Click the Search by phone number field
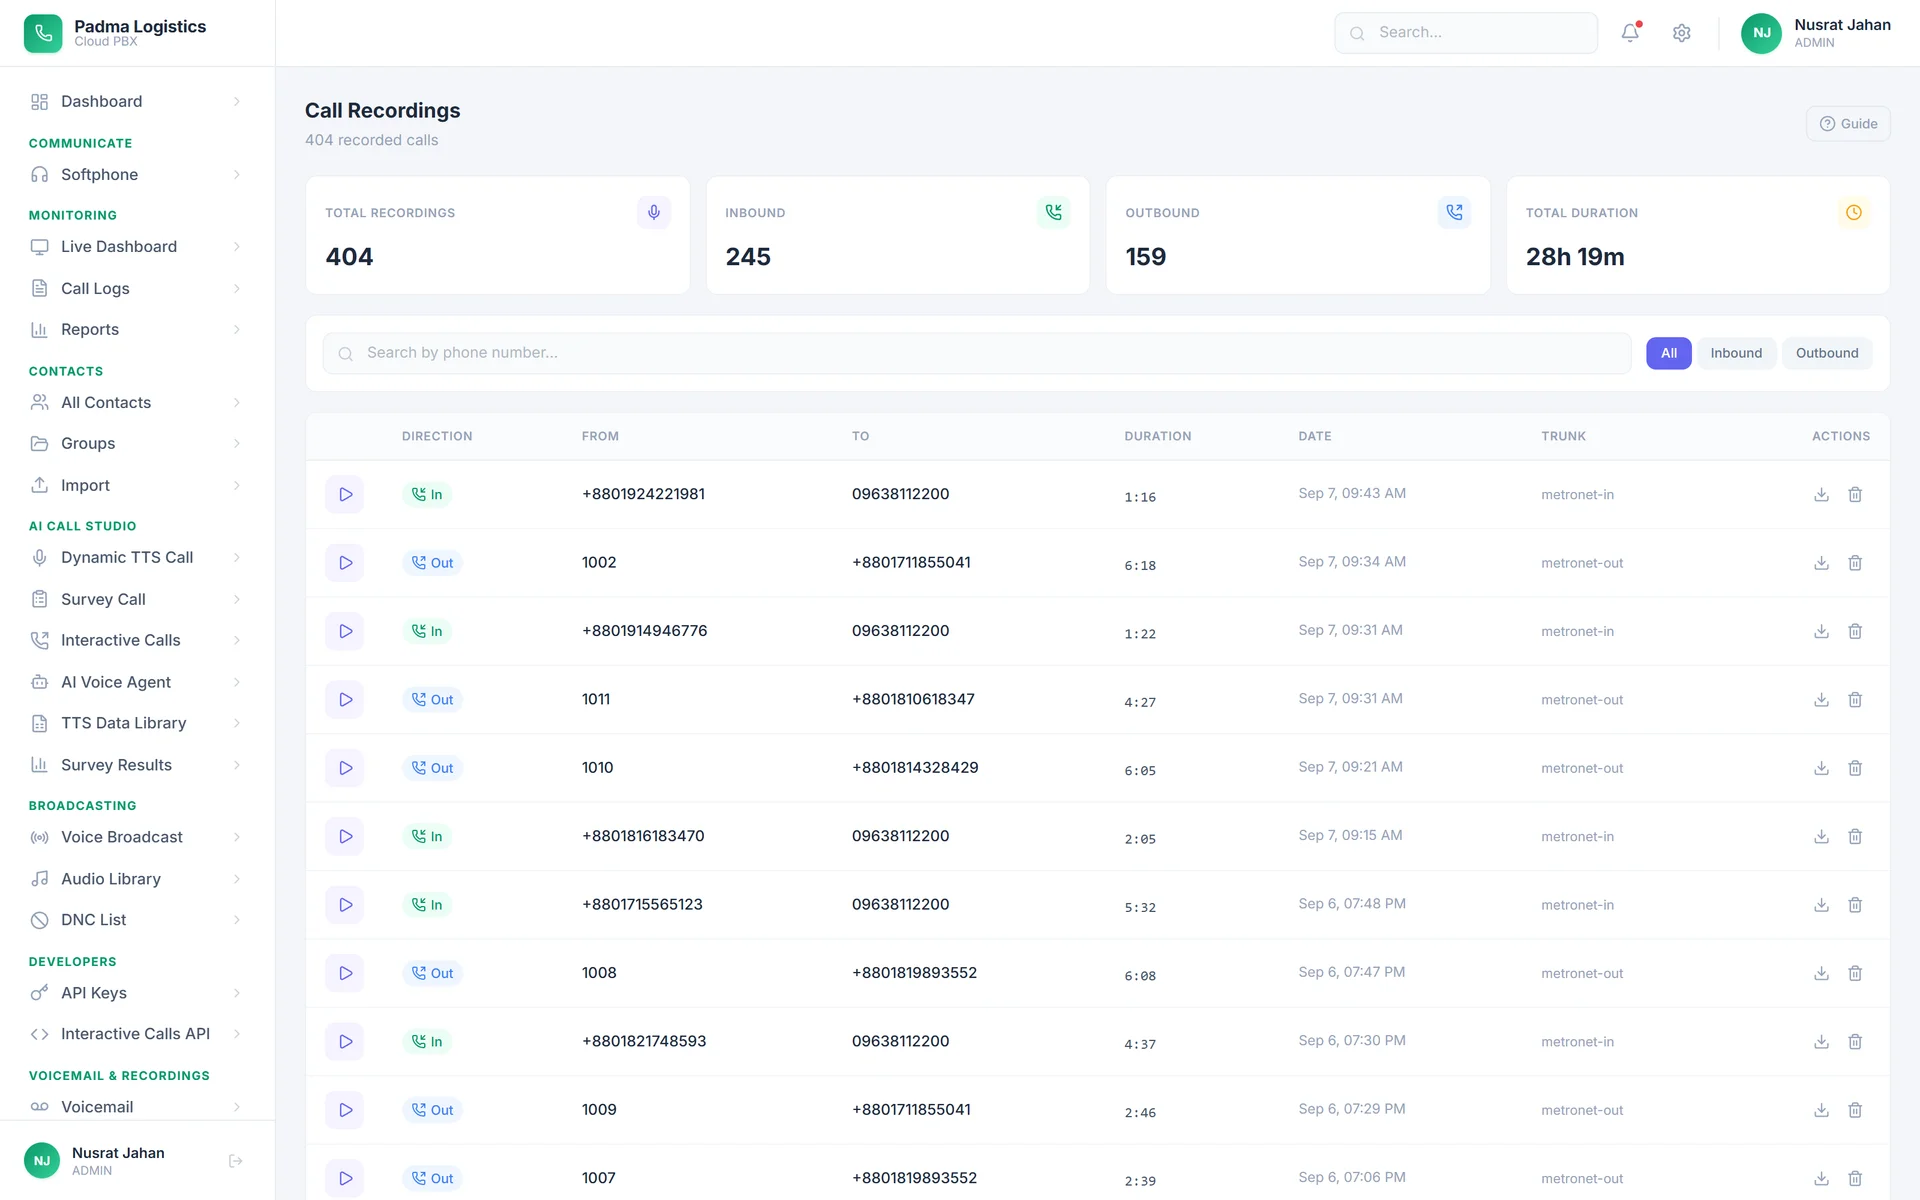Image resolution: width=1920 pixels, height=1200 pixels. (x=977, y=353)
